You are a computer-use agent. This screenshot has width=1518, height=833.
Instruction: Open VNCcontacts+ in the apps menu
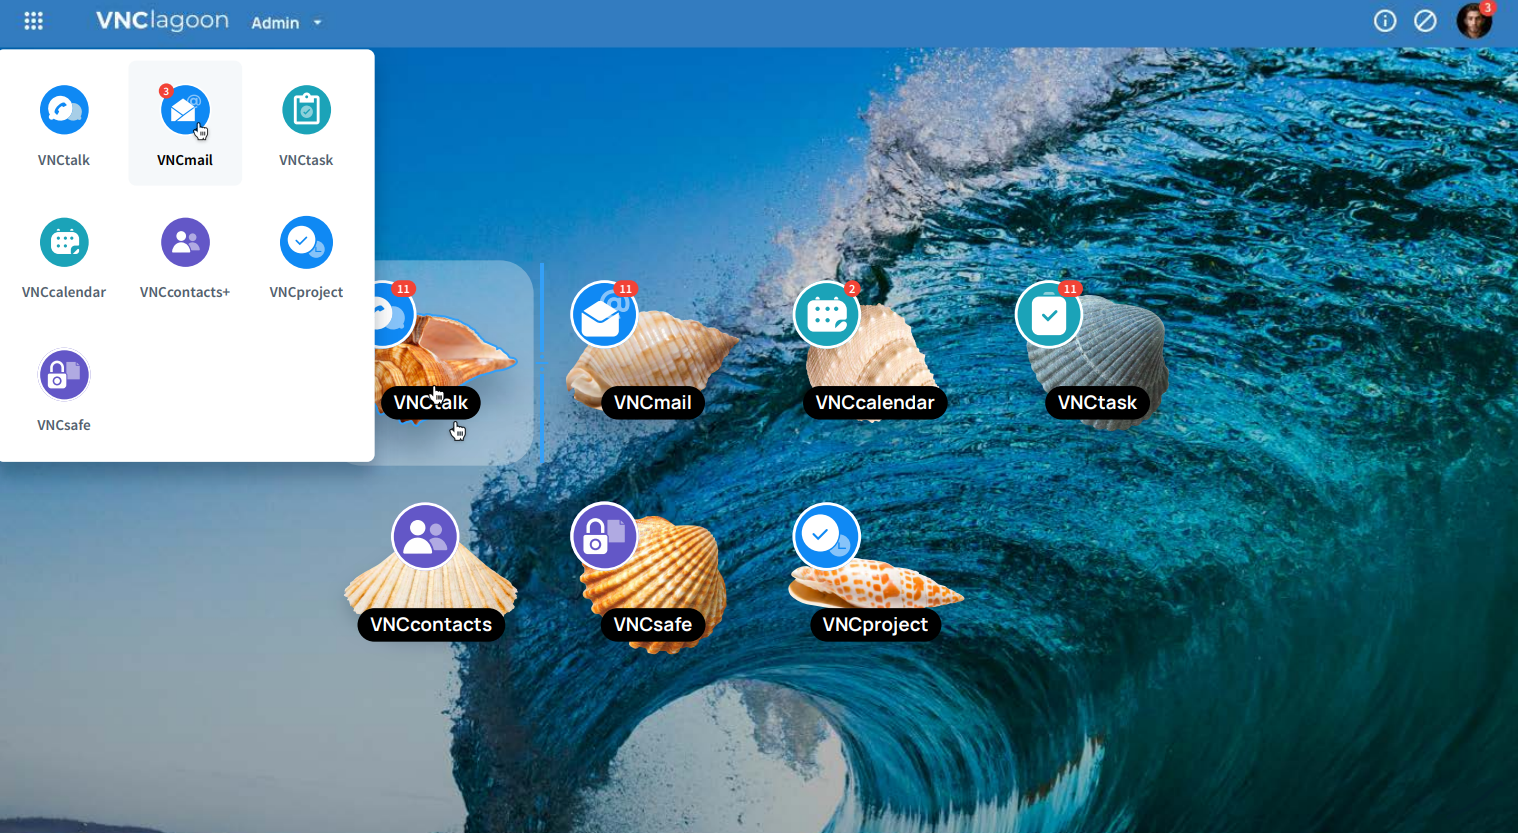pos(185,258)
